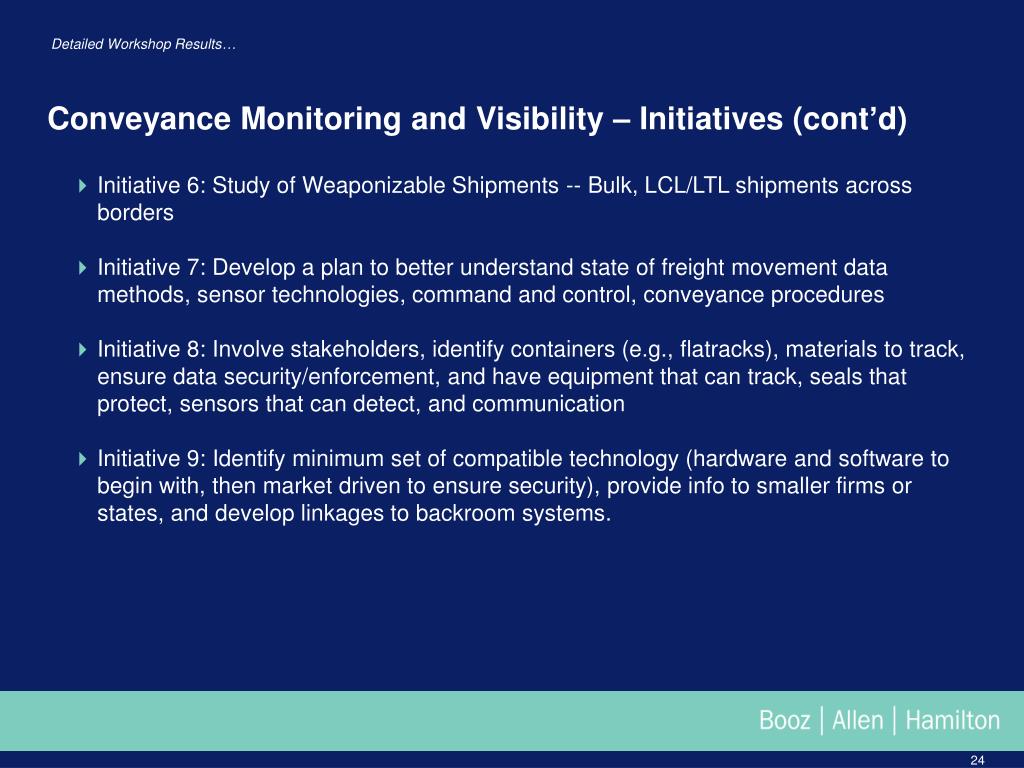Click the Booz Allen Hamilton logo
The image size is (1024, 768).
coord(879,720)
